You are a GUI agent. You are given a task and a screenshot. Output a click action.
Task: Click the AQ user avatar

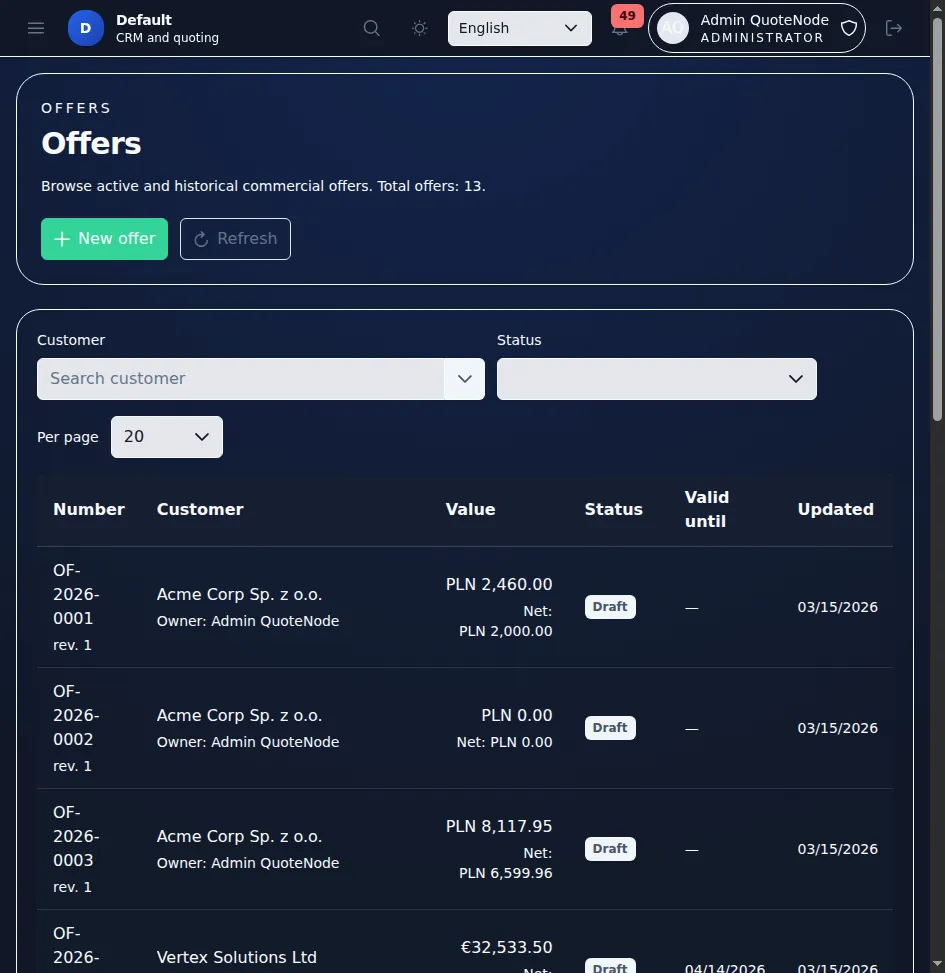(672, 28)
